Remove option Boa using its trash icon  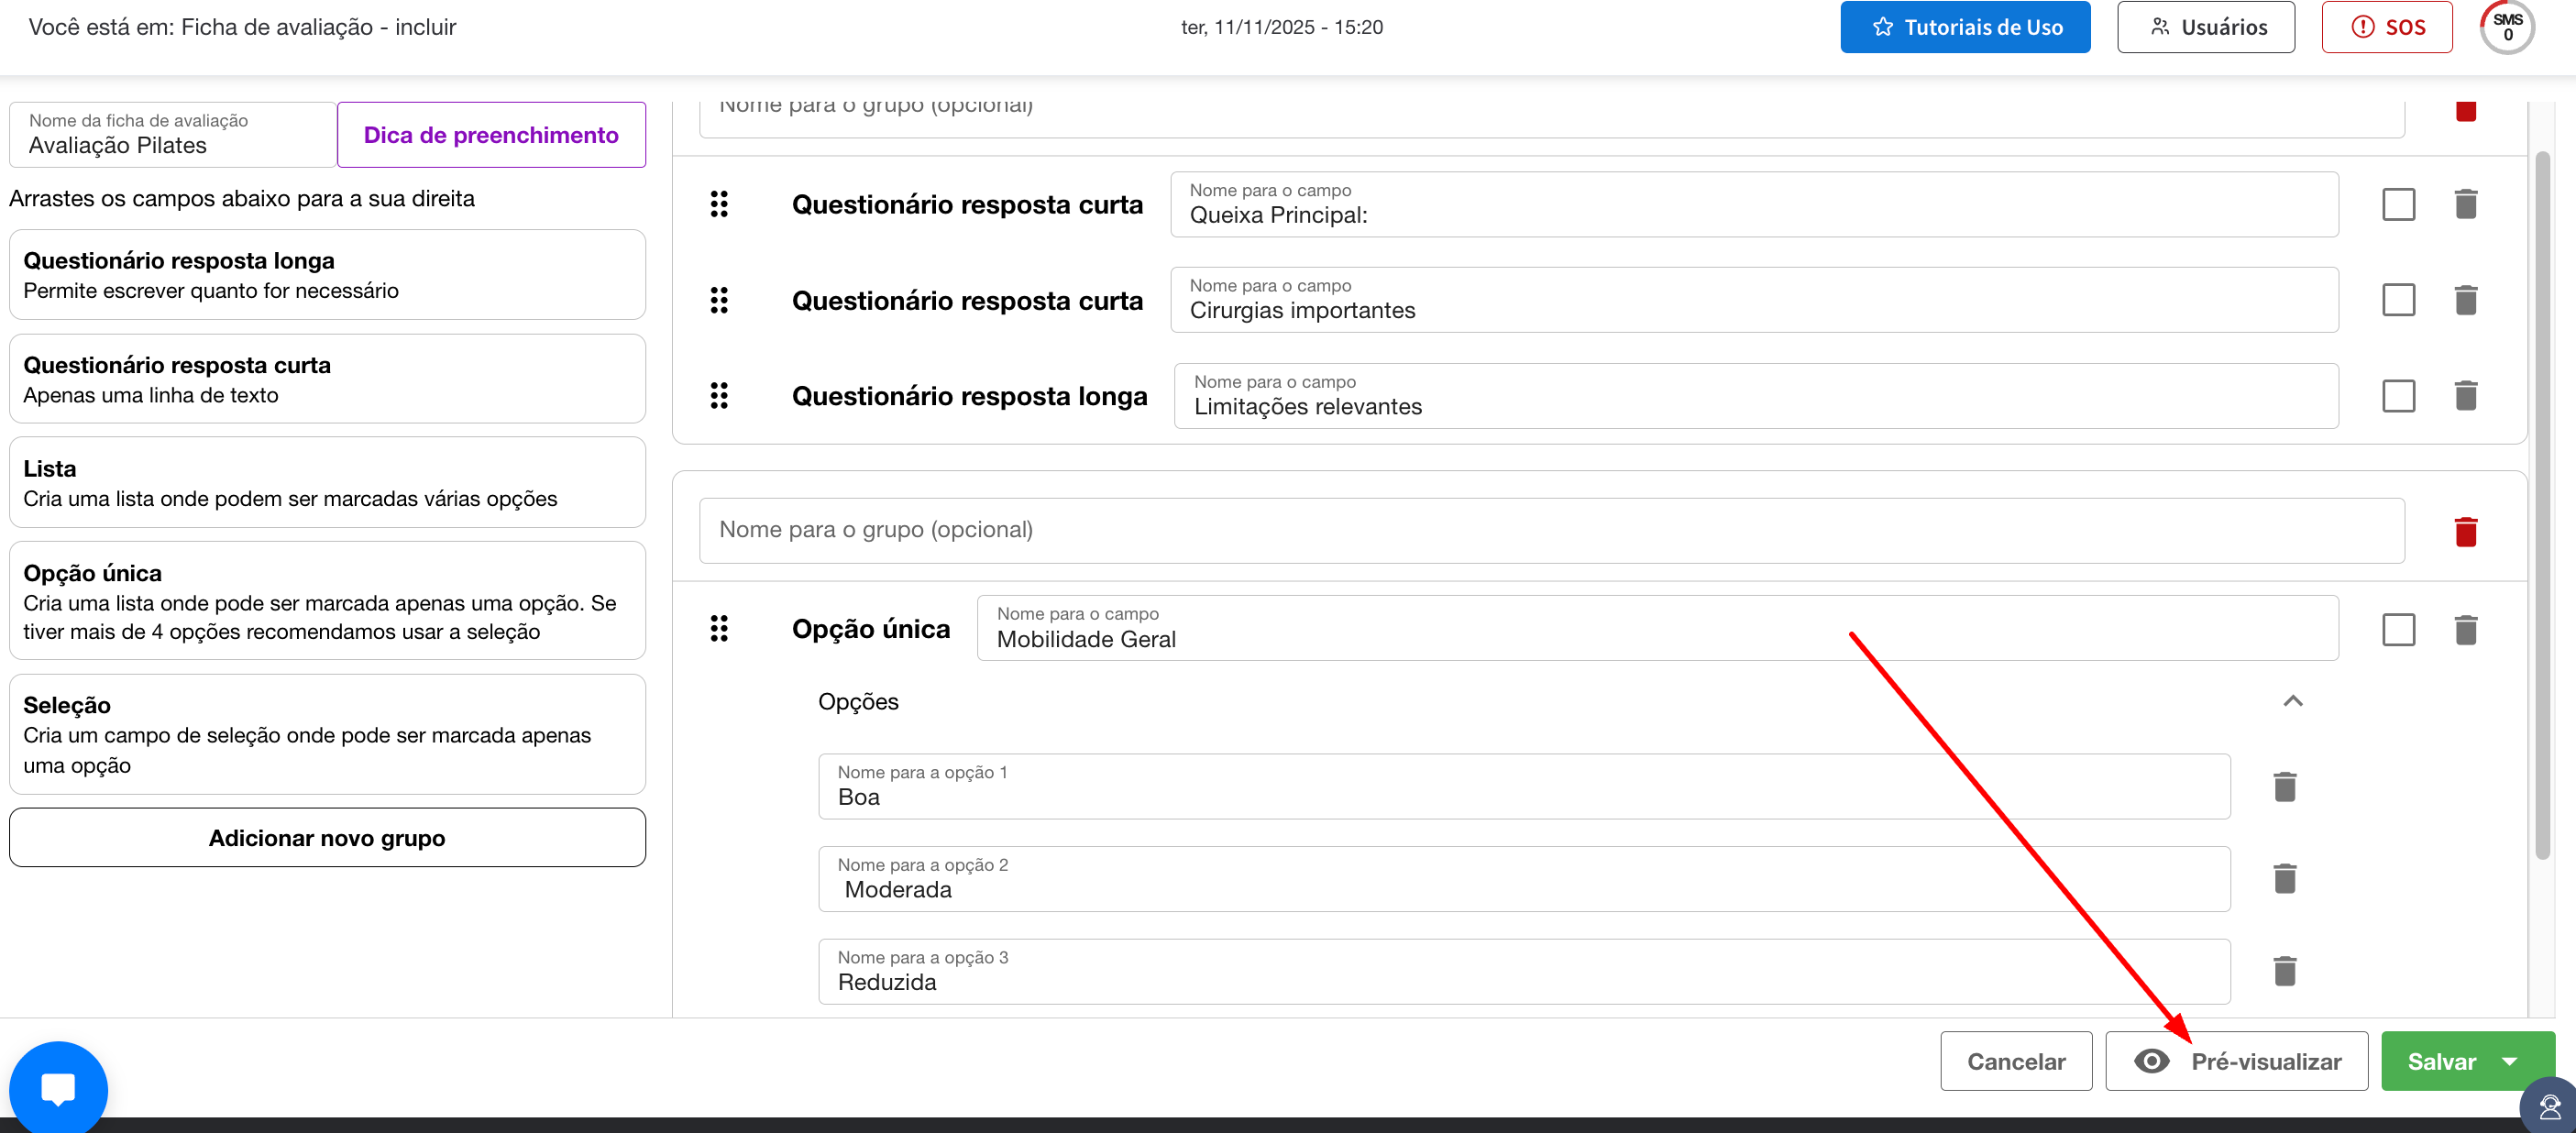coord(2284,787)
